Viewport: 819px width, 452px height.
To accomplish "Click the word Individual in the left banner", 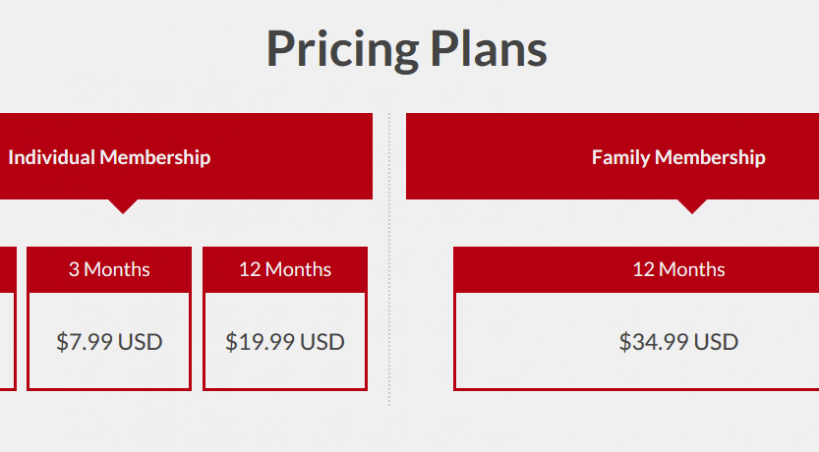I will [52, 157].
